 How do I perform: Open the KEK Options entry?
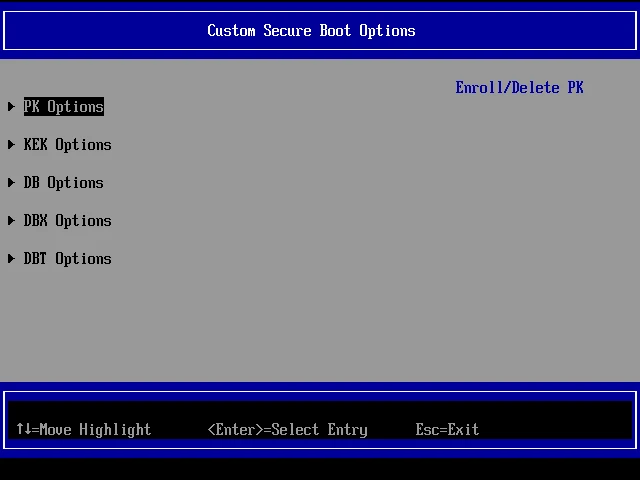click(68, 145)
